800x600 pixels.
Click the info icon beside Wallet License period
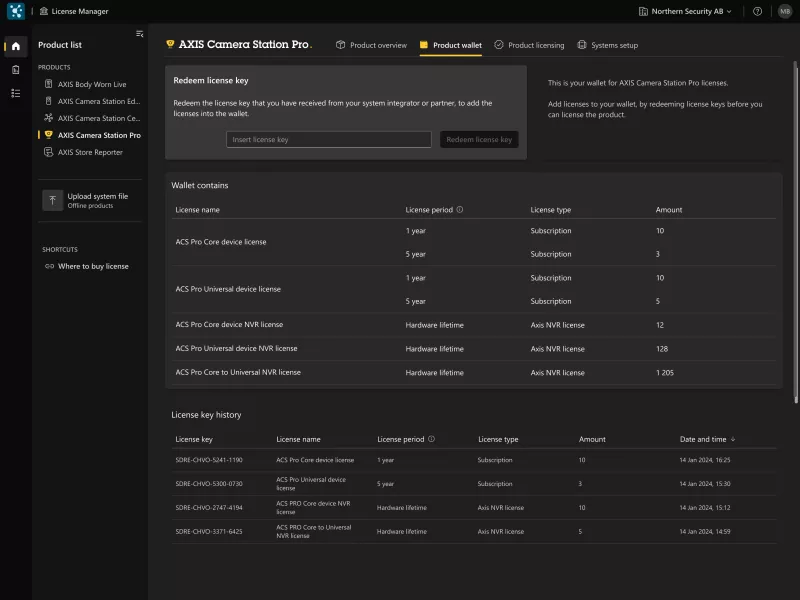pos(460,210)
